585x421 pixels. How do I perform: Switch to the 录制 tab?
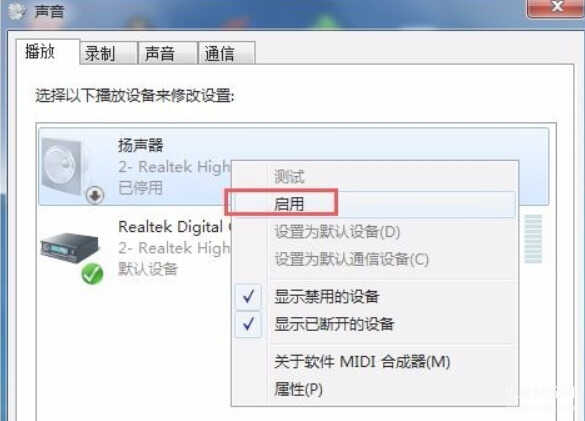109,53
